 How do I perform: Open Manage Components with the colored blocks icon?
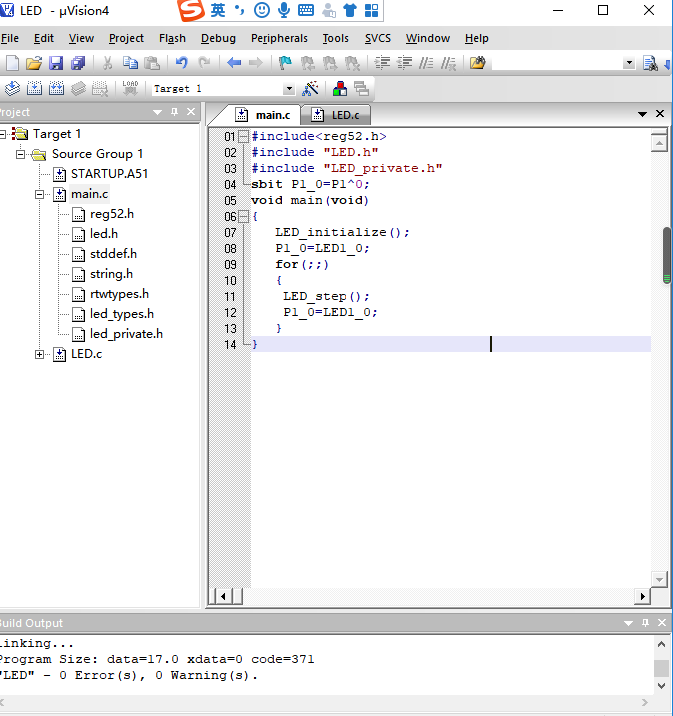click(x=340, y=88)
